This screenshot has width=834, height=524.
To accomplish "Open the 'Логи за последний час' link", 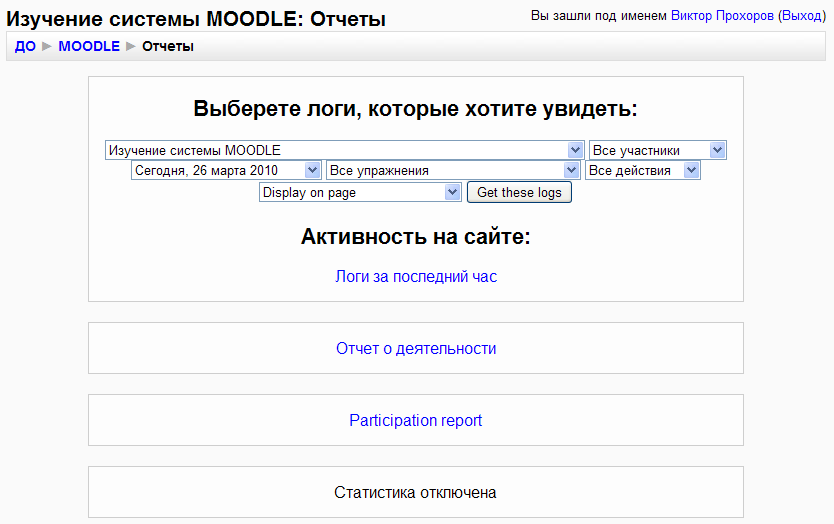I will click(x=416, y=277).
